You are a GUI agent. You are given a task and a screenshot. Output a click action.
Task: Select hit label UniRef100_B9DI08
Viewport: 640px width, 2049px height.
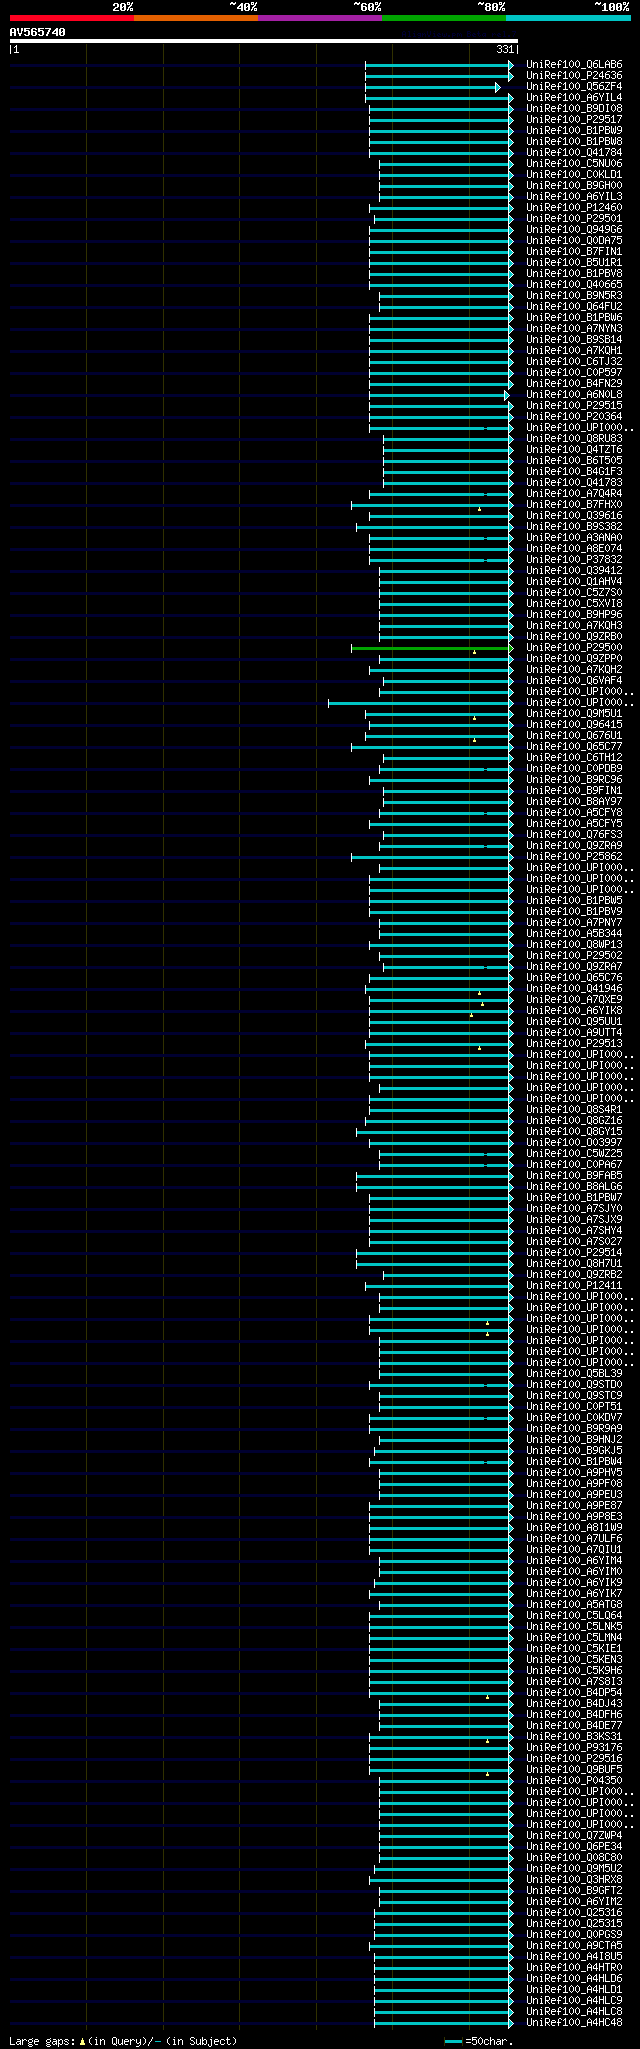(574, 109)
